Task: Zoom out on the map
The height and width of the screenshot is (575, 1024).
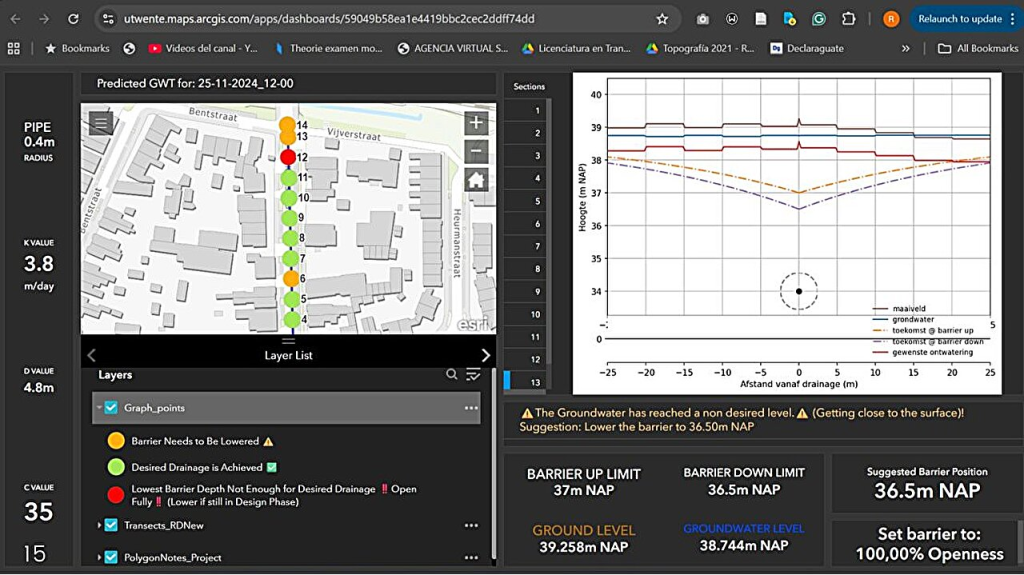Action: coord(476,152)
